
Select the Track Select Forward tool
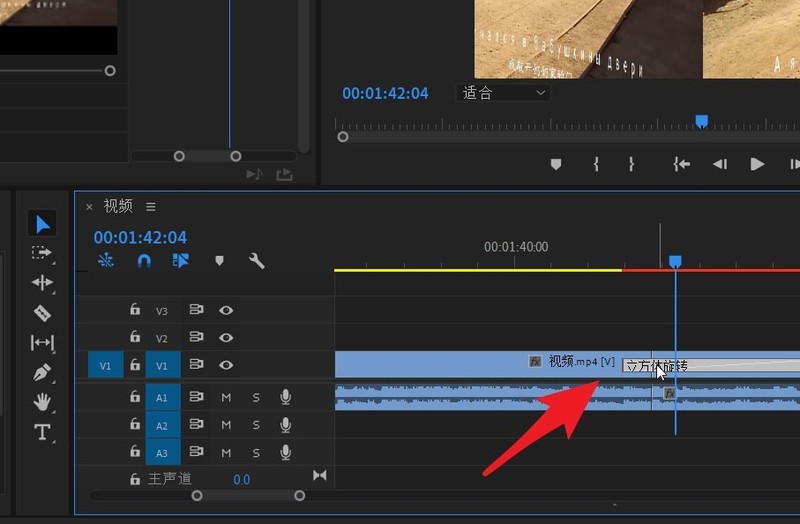[42, 253]
